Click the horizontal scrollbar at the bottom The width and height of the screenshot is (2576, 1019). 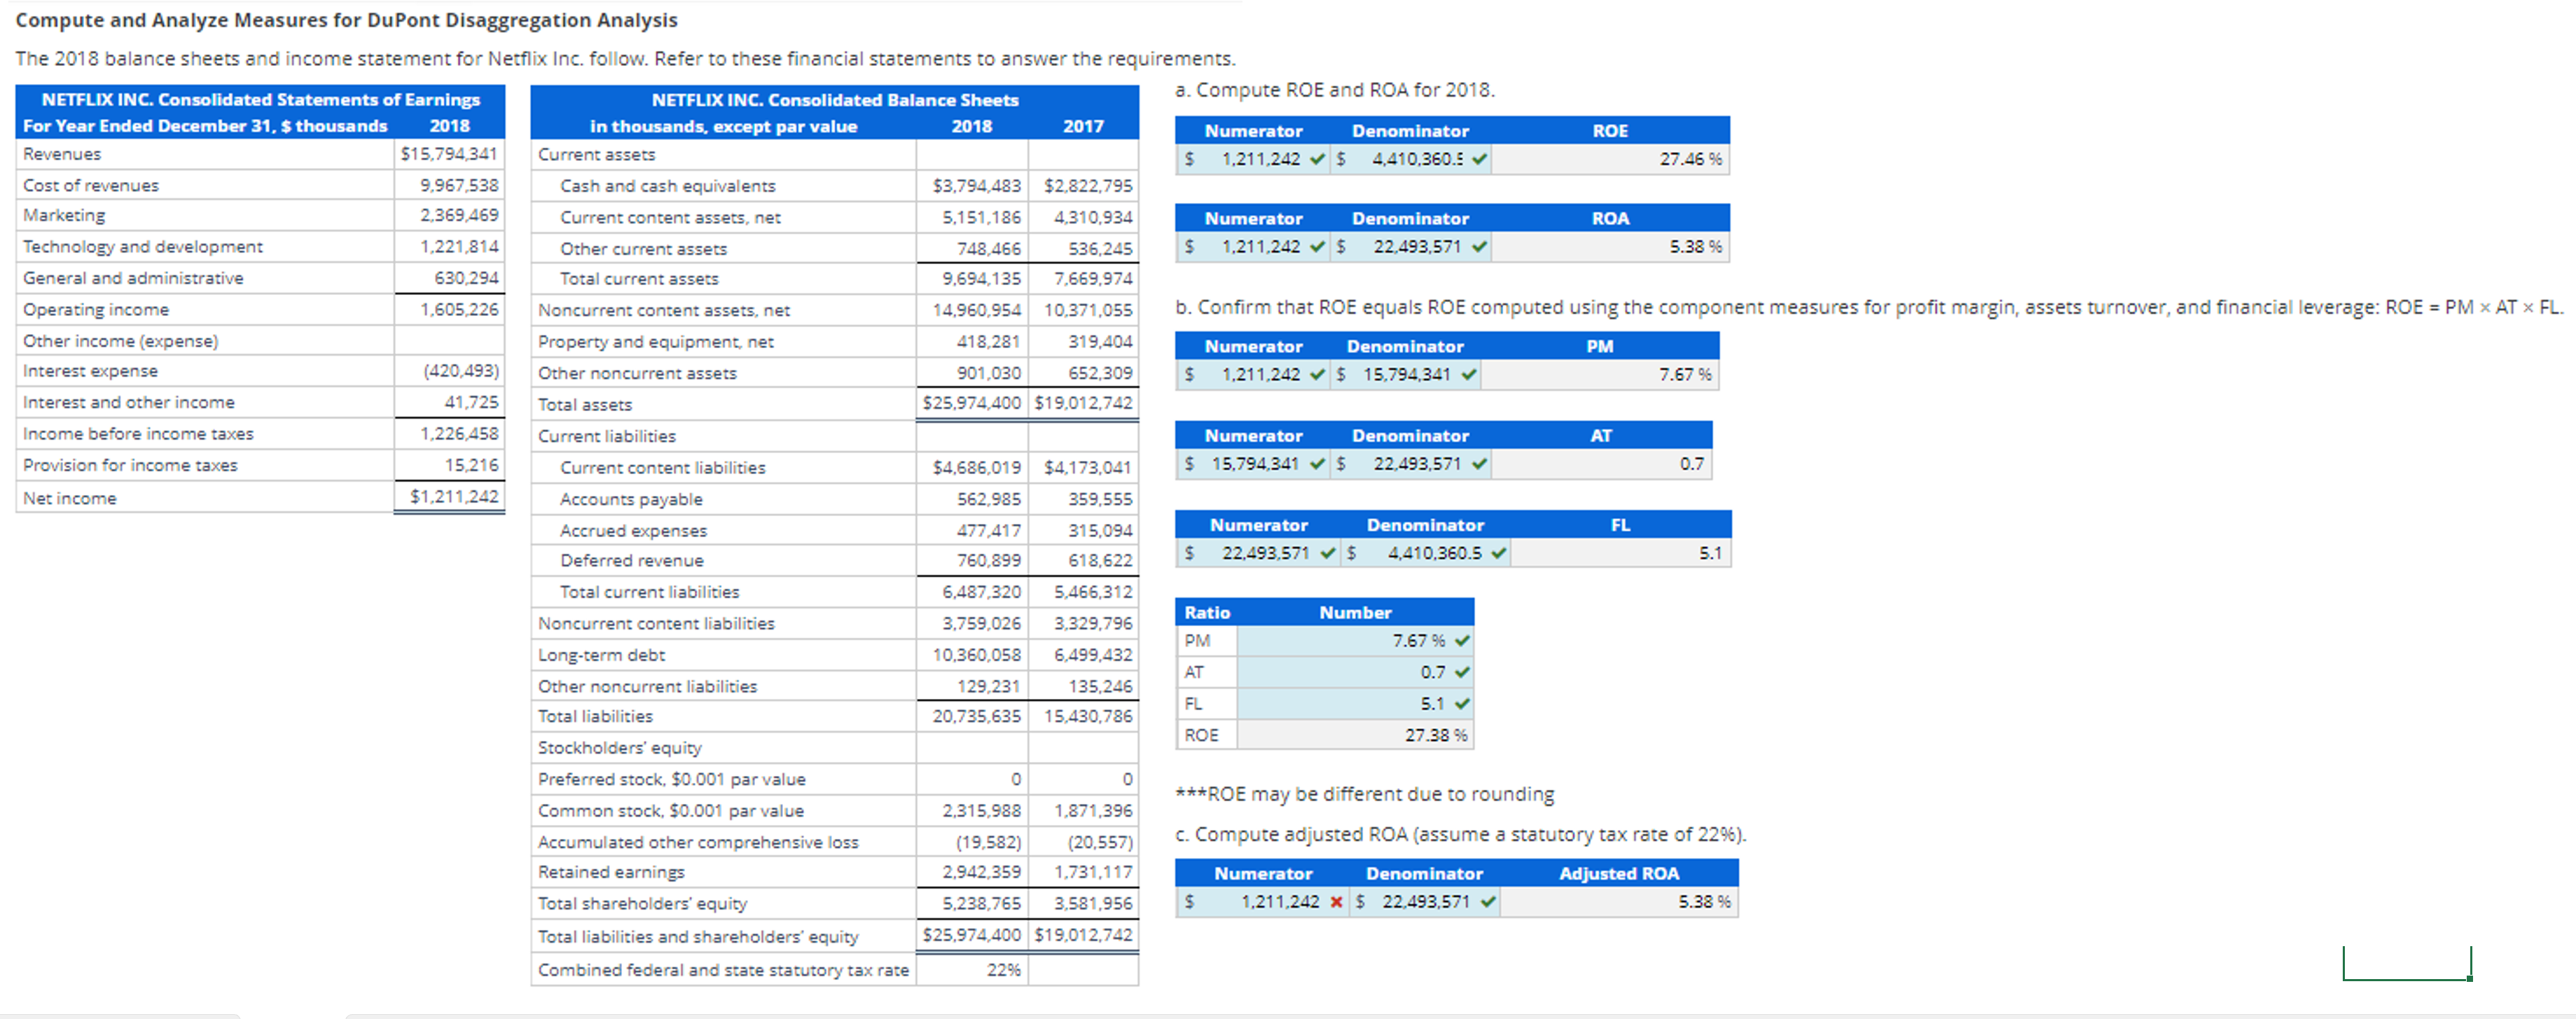[x=1288, y=1013]
